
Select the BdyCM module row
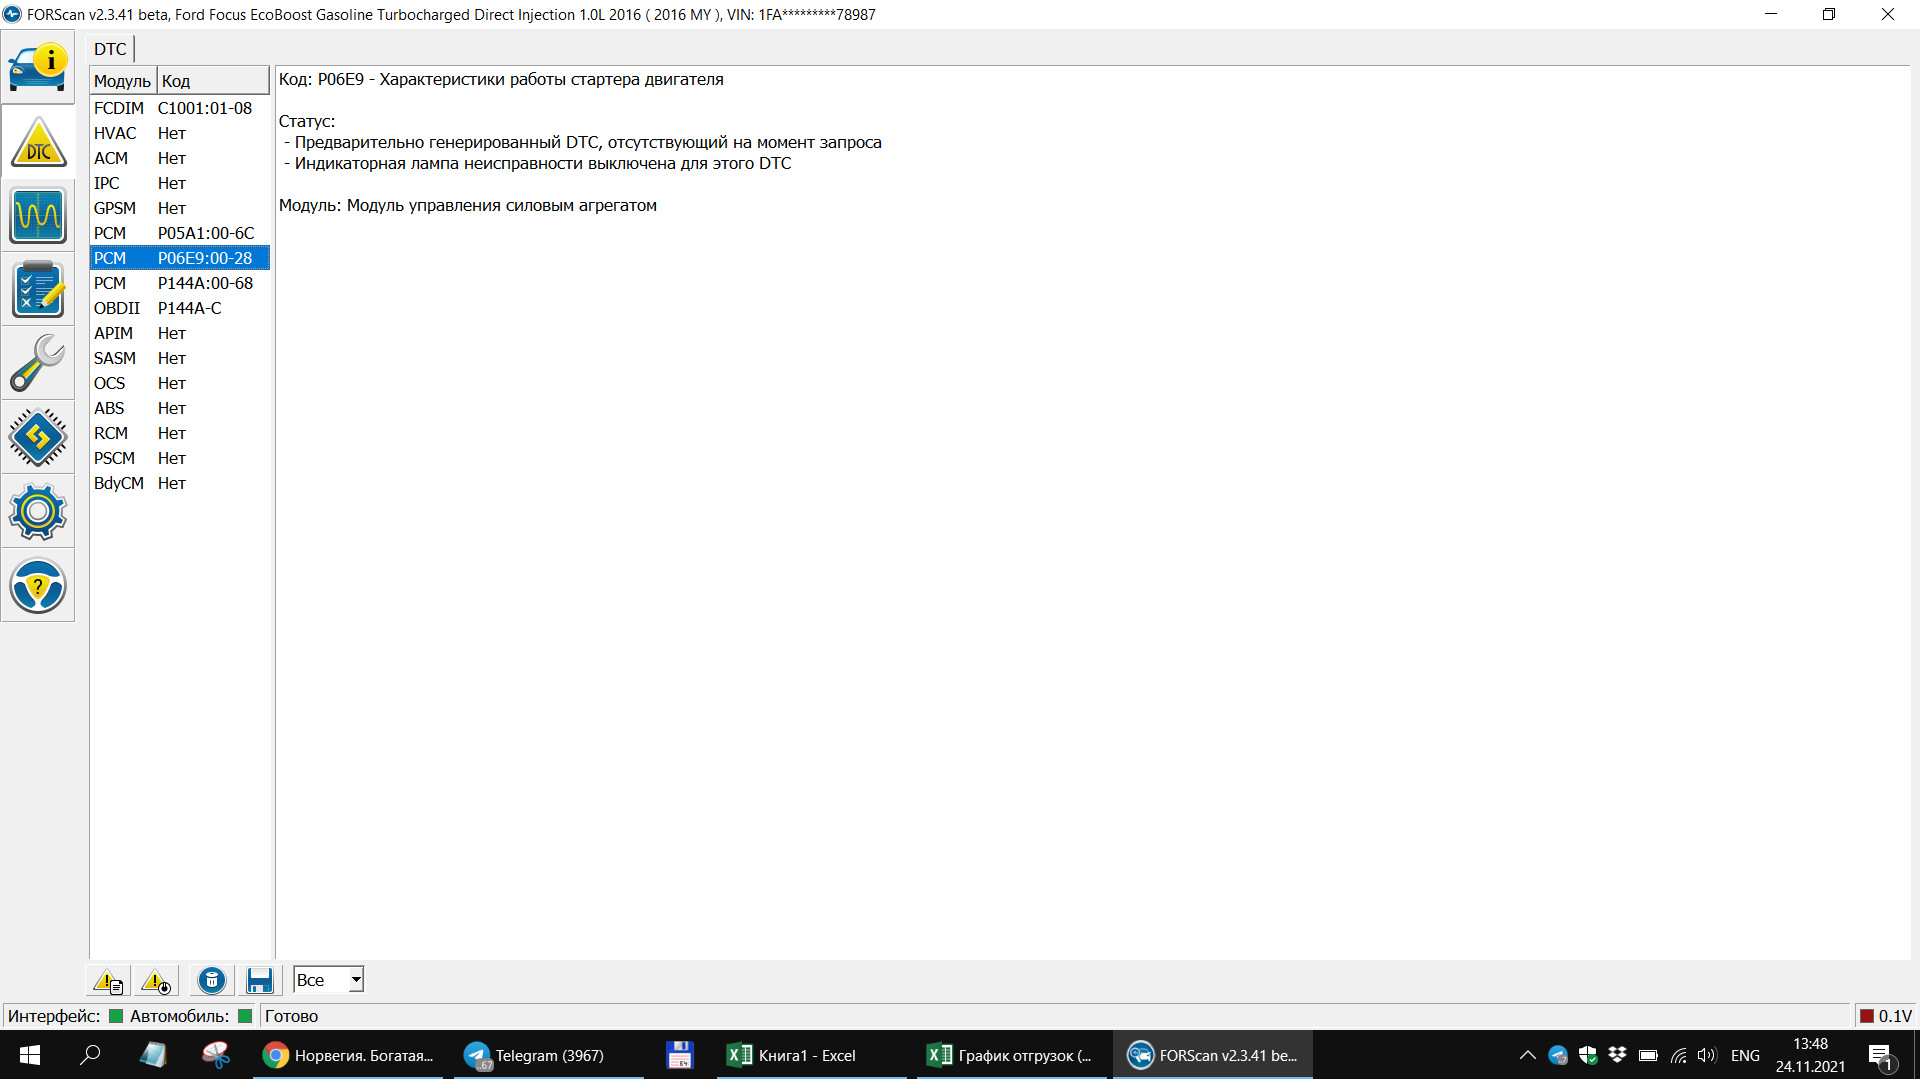[x=180, y=483]
